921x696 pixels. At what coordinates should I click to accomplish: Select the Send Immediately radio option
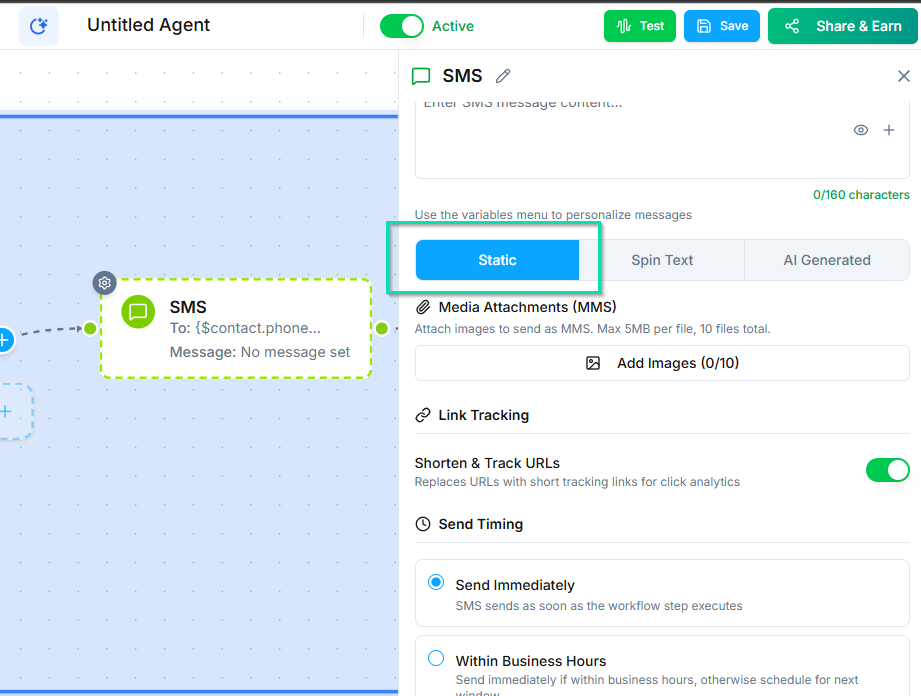[x=436, y=582]
